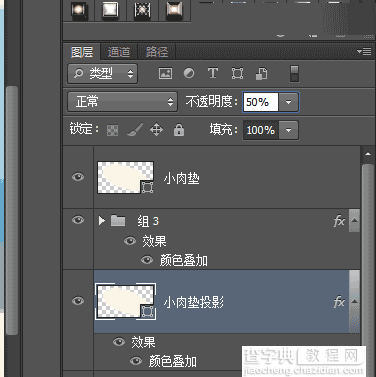Click the 不透明度 50% input field

(x=260, y=102)
